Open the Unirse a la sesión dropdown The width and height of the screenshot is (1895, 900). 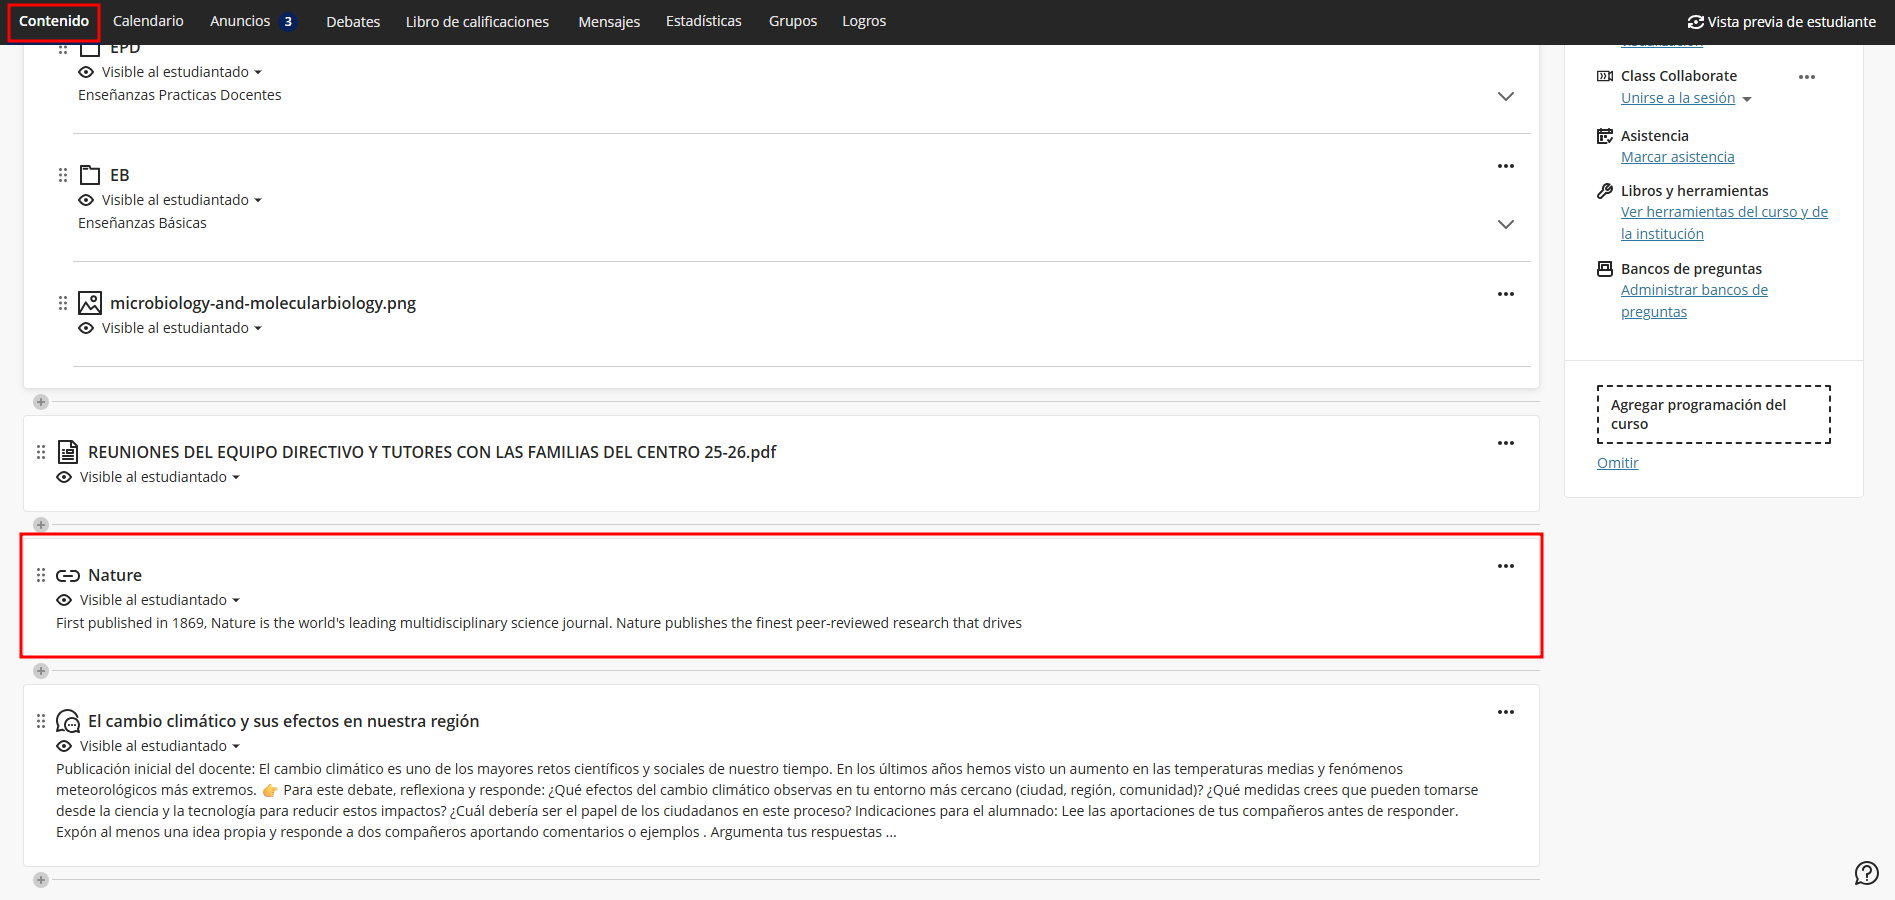tap(1747, 99)
